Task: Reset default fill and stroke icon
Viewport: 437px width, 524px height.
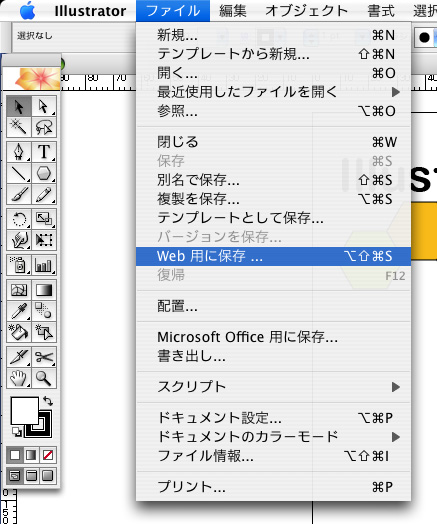Action: click(17, 431)
